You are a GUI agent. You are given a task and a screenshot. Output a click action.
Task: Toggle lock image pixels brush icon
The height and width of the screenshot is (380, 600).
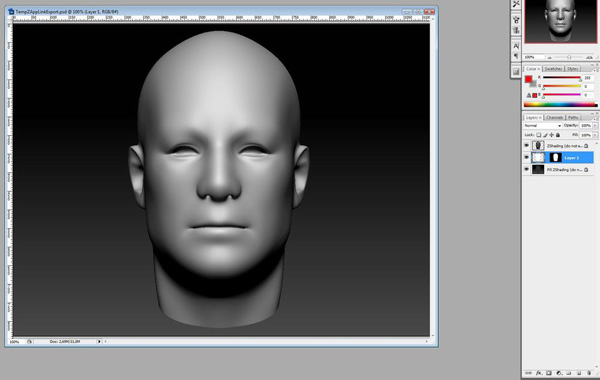point(545,135)
